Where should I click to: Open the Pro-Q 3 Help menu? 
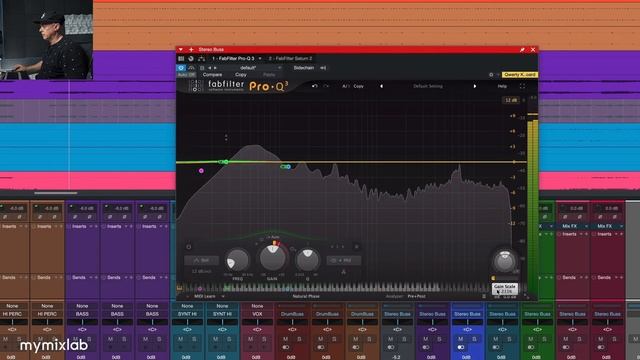(502, 86)
